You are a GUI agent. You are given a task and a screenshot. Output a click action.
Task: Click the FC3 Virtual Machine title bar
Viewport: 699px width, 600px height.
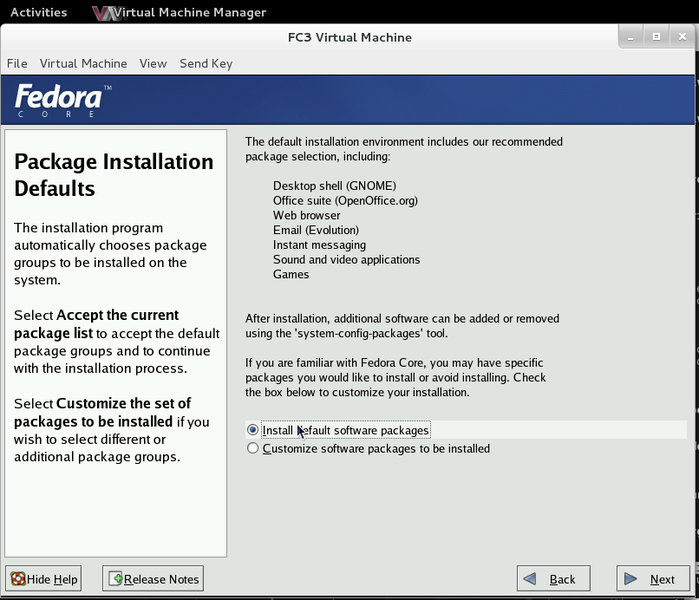(x=349, y=37)
